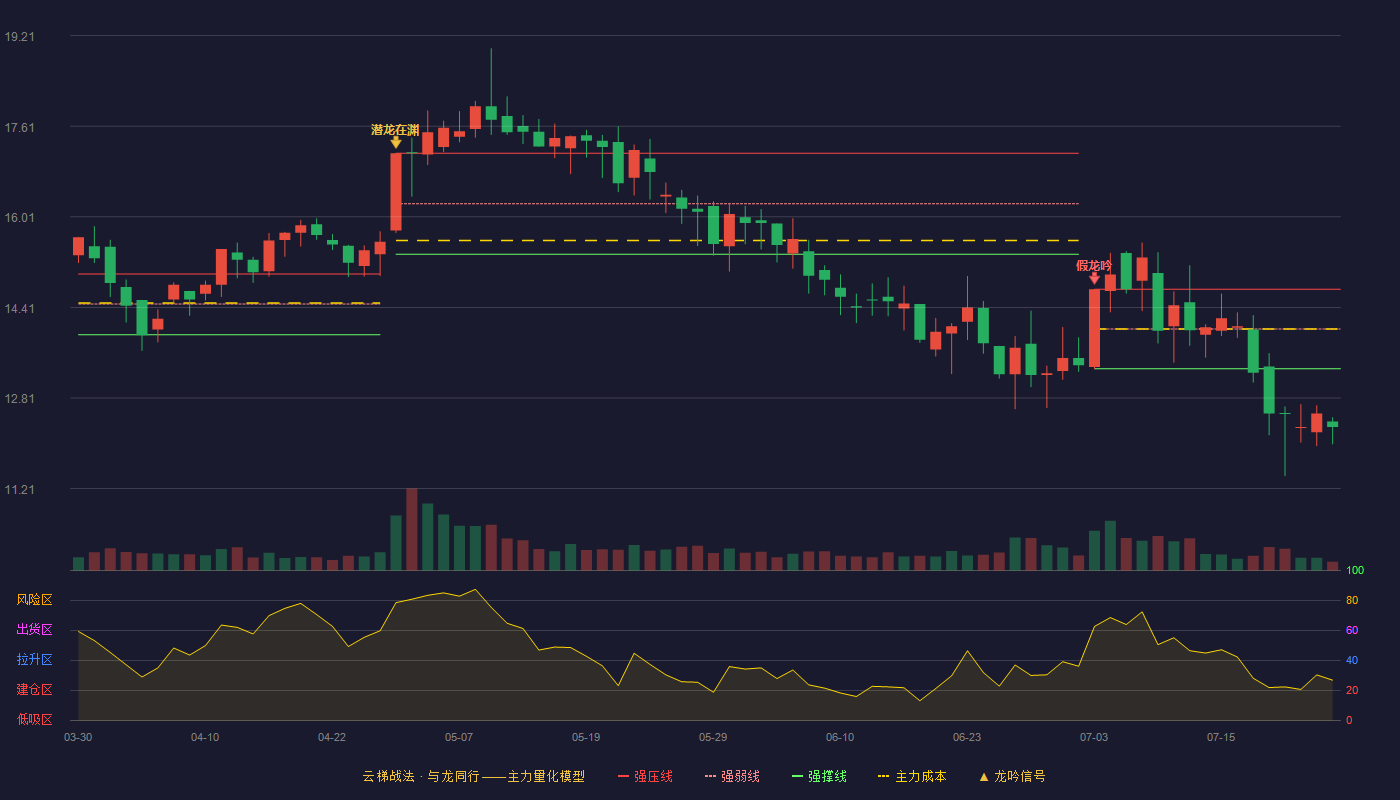This screenshot has height=800, width=1400.
Task: Click the 龙吟信号 triangle legend icon
Action: click(984, 777)
